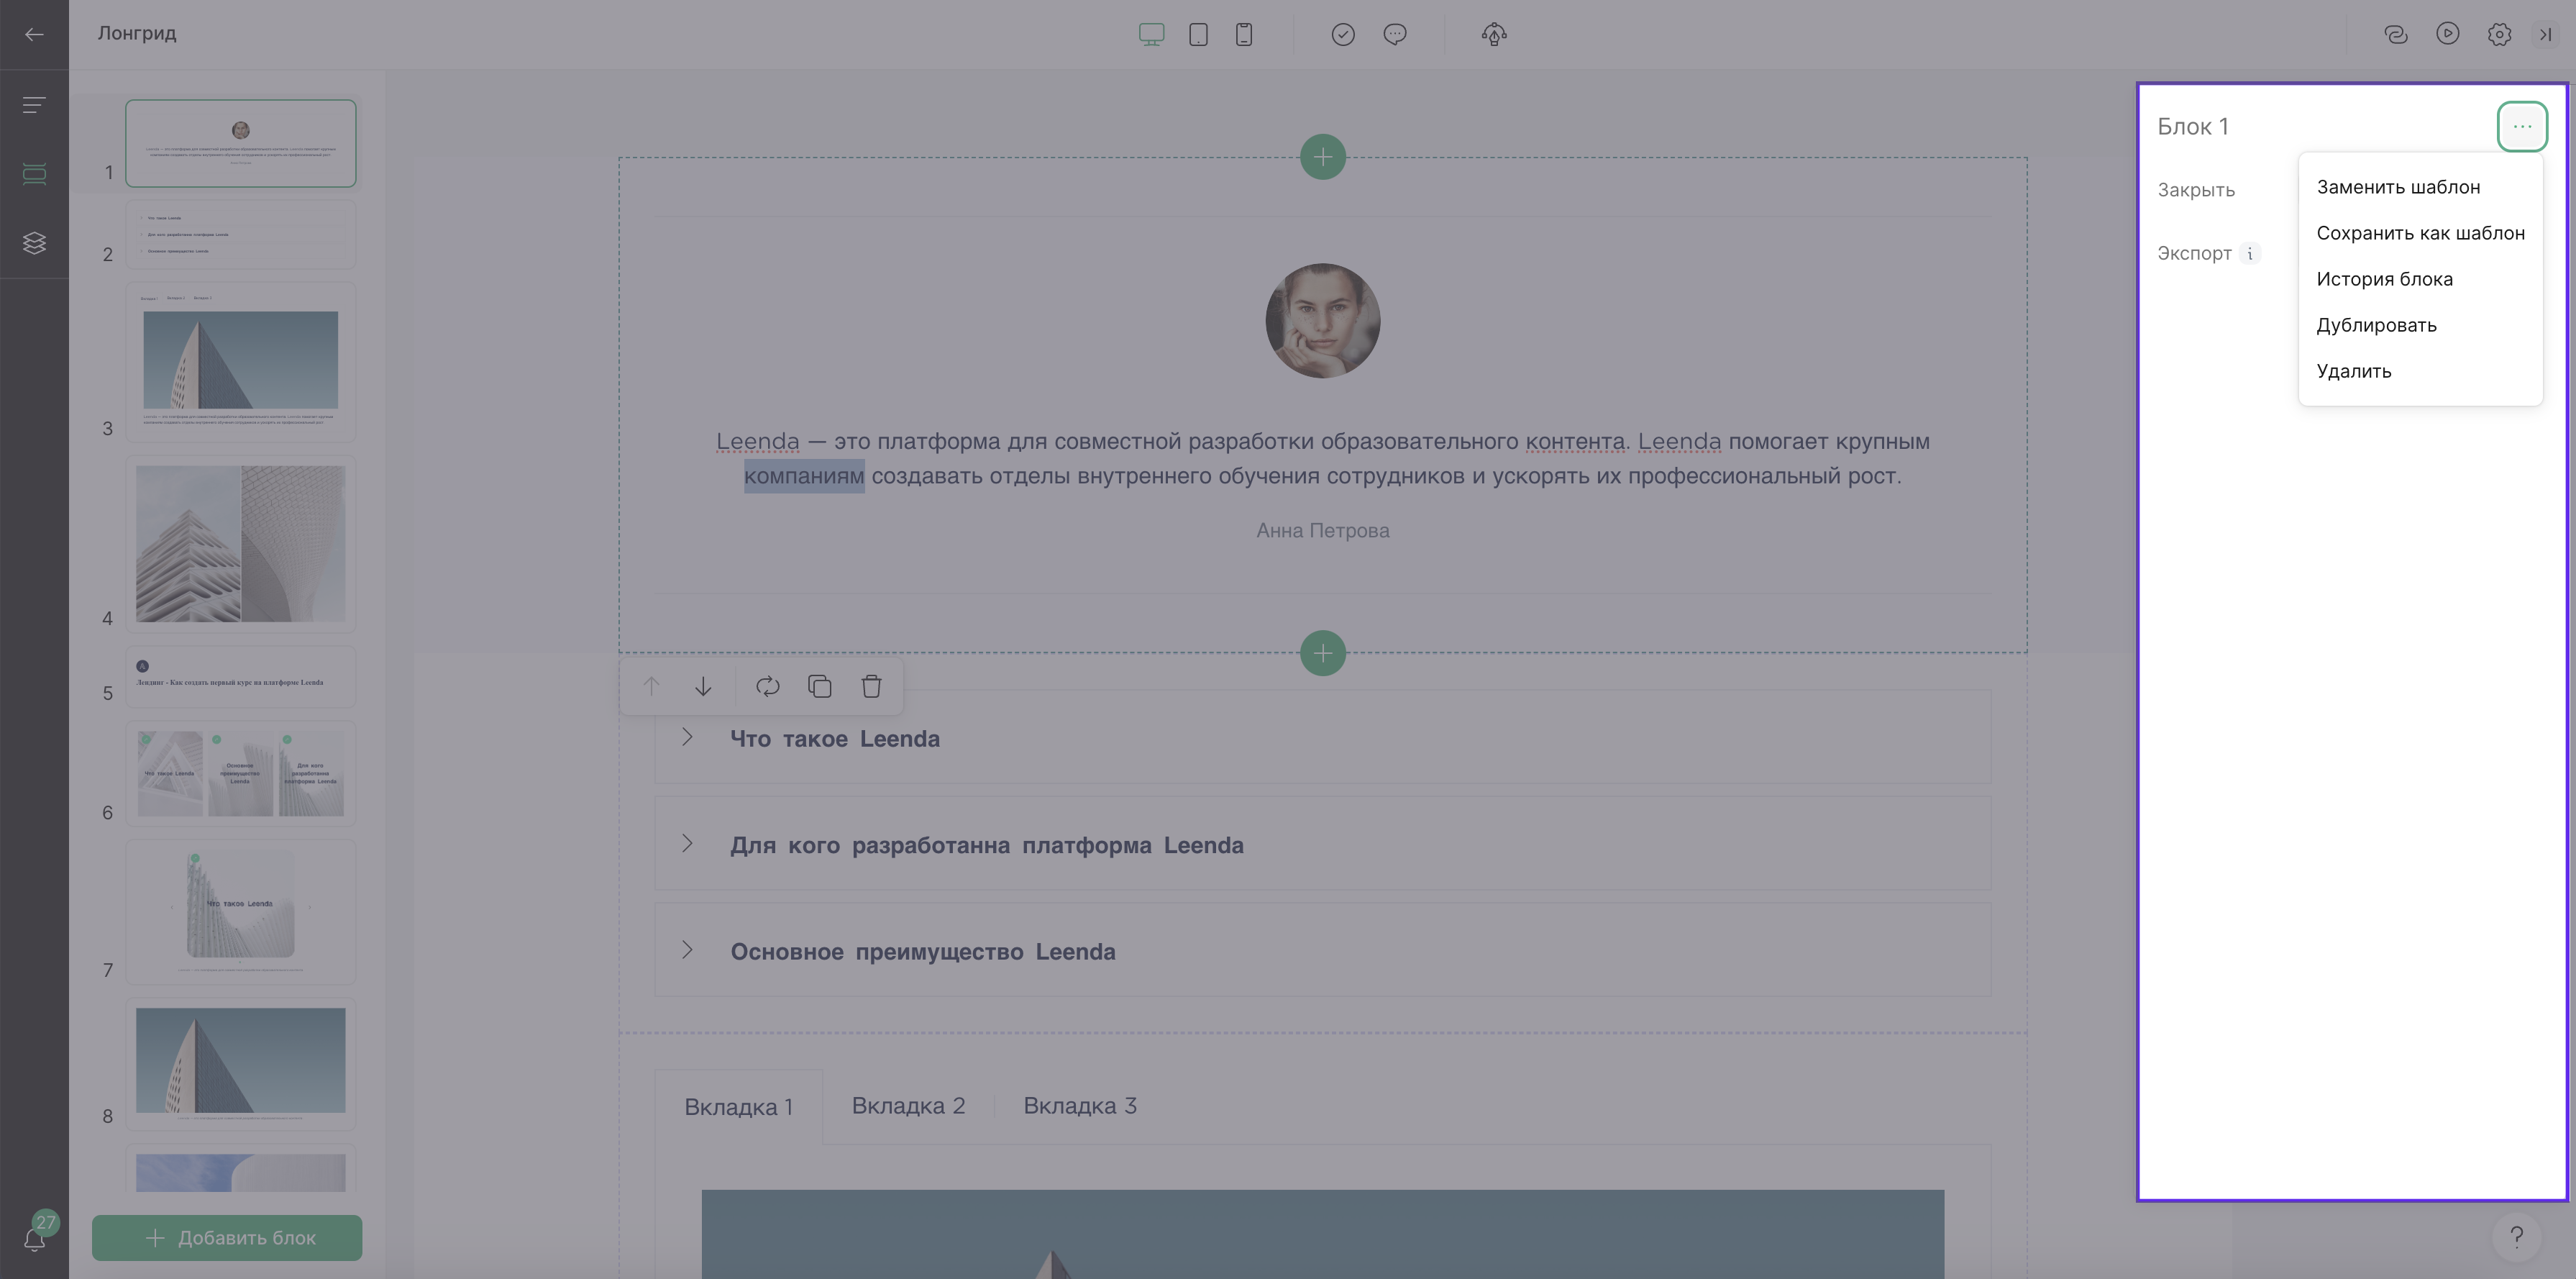Switch to desktop preview mode icon
The height and width of the screenshot is (1279, 2576).
(x=1151, y=34)
